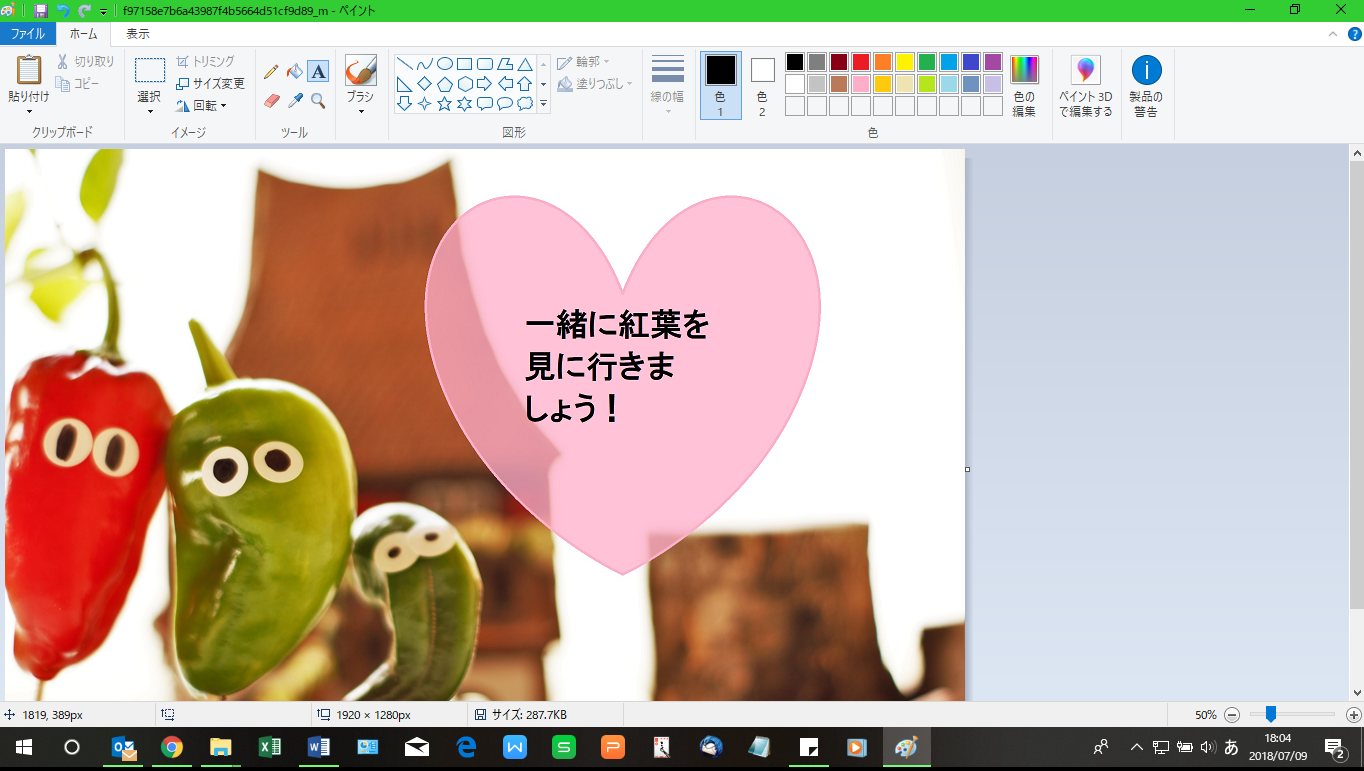Click the zoom in plus button
1364x771 pixels.
1353,715
